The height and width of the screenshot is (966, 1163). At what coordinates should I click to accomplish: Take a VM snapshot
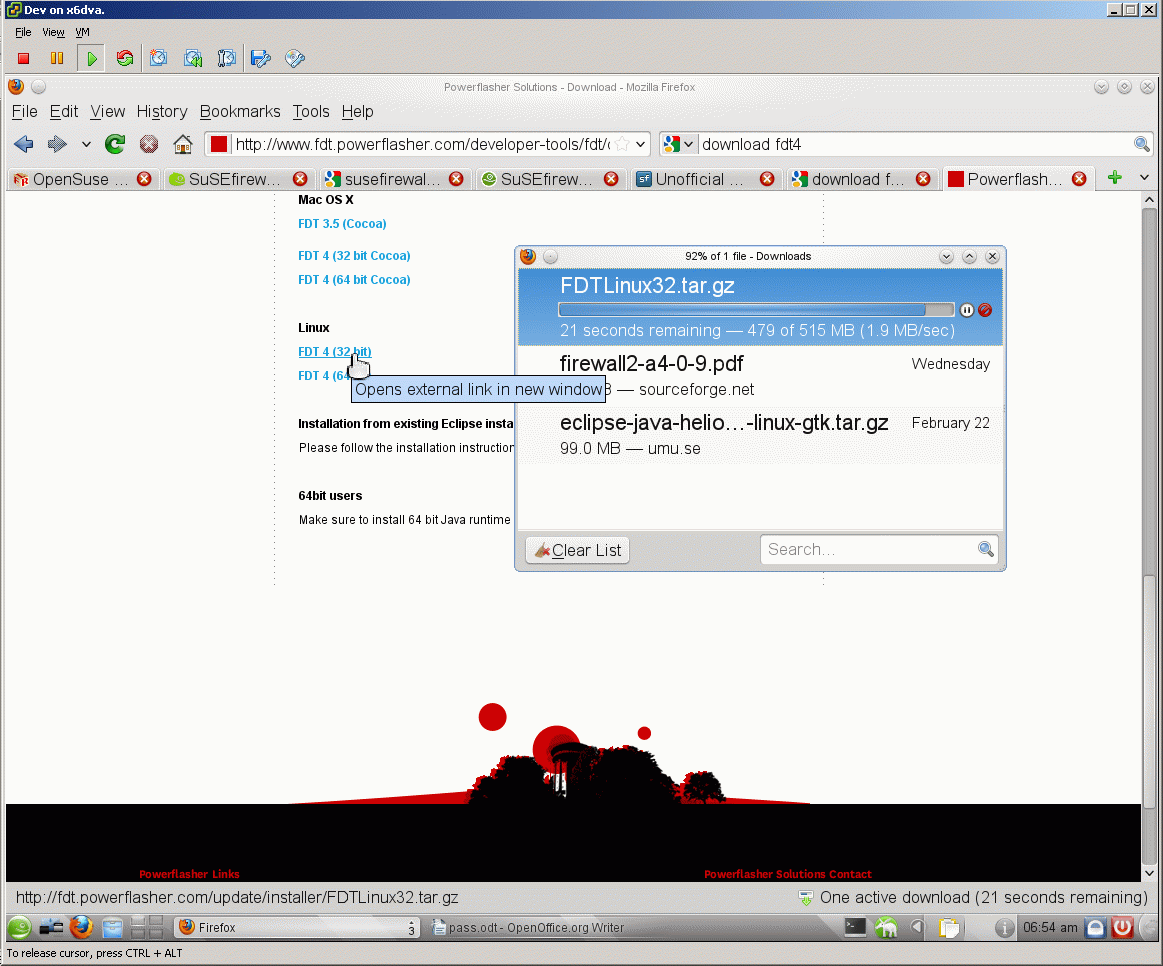click(159, 59)
